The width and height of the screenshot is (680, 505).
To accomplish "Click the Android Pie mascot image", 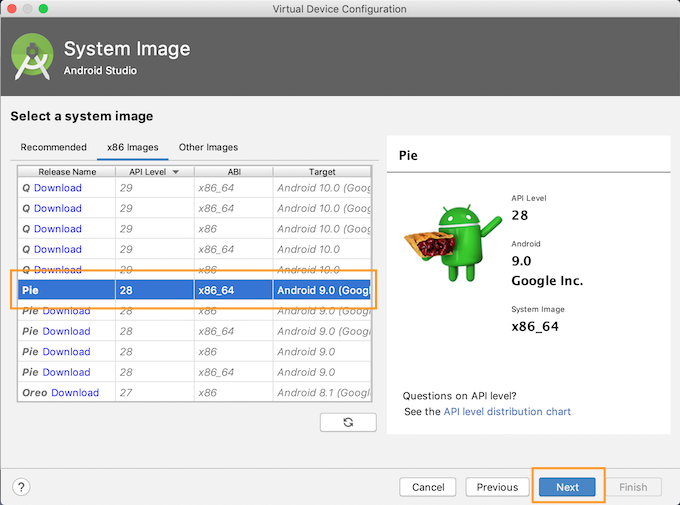I will point(452,243).
